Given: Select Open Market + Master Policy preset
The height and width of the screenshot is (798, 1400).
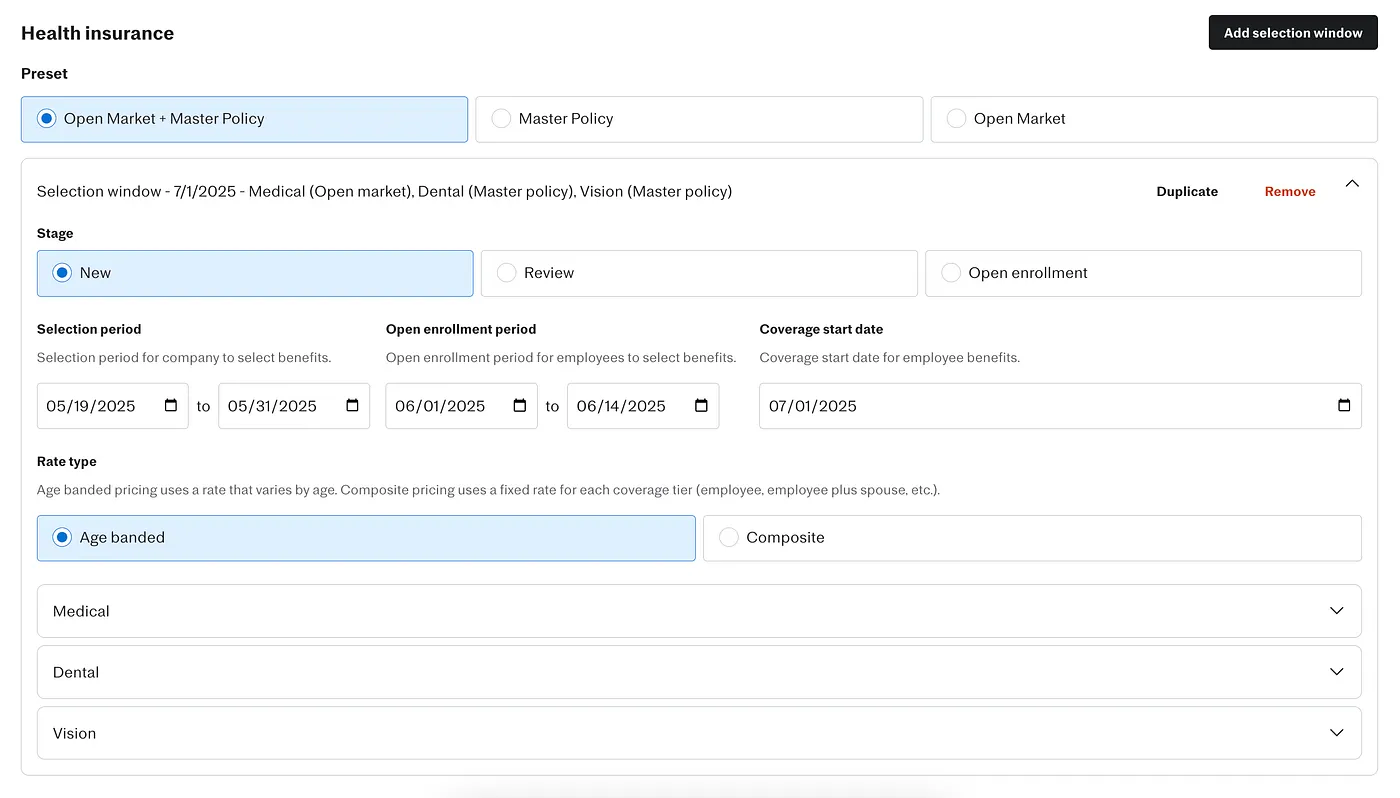Looking at the screenshot, I should point(244,119).
